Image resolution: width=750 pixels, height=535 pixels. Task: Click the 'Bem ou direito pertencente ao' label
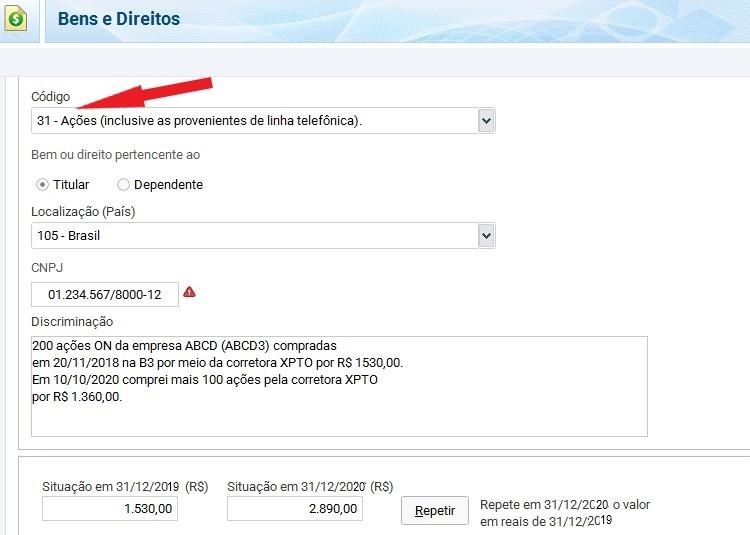pos(116,155)
